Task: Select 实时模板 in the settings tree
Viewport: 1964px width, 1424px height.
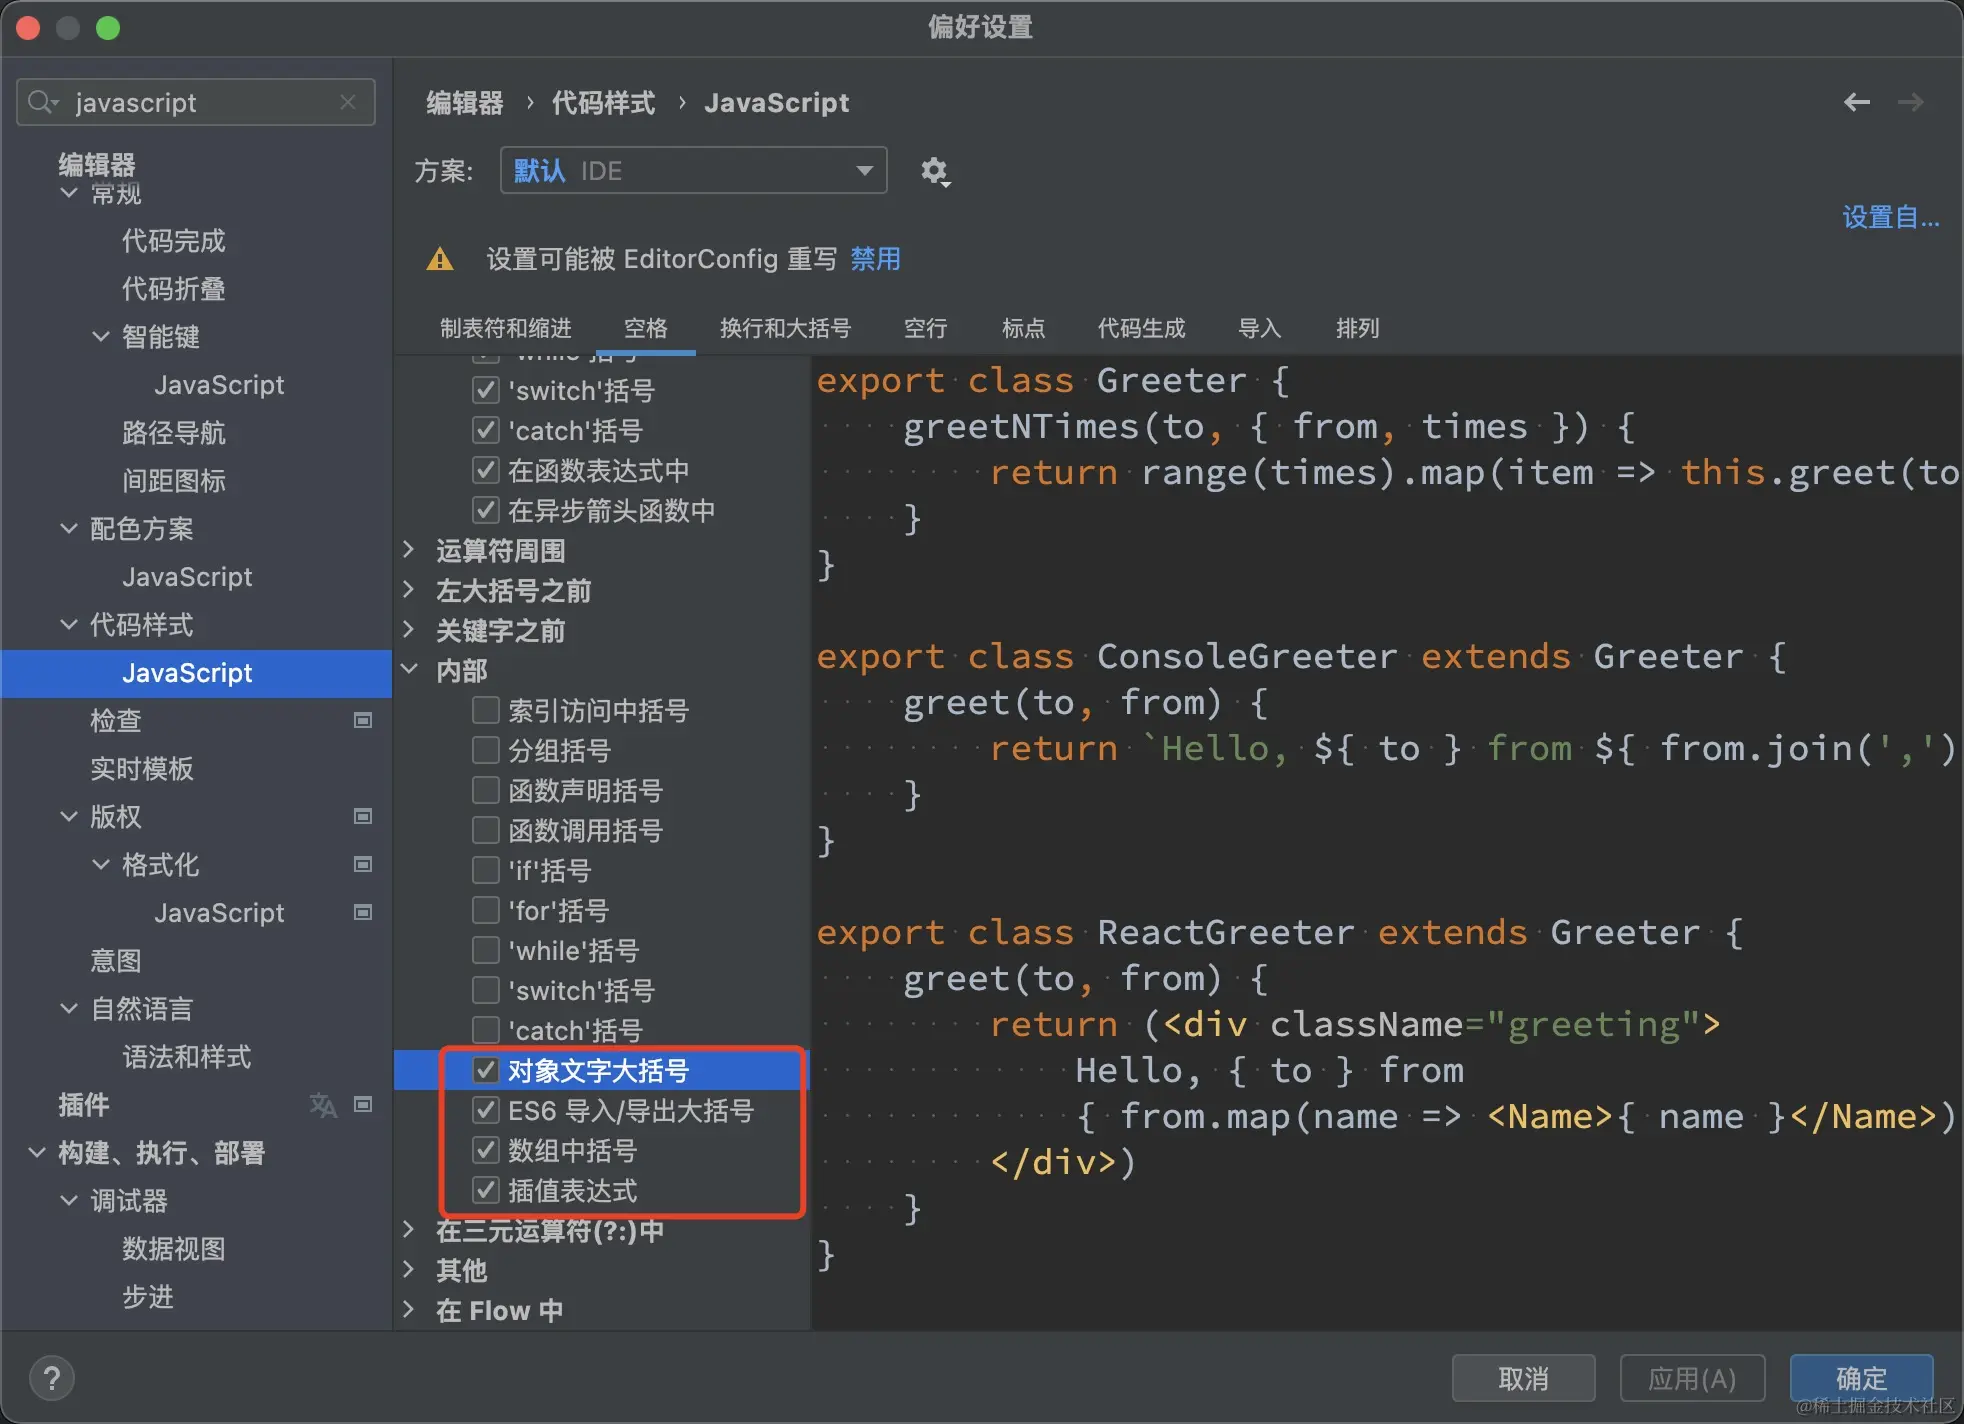Action: pyautogui.click(x=142, y=768)
